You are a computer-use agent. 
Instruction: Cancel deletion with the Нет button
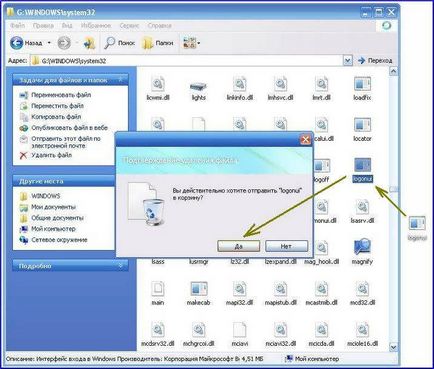(286, 246)
